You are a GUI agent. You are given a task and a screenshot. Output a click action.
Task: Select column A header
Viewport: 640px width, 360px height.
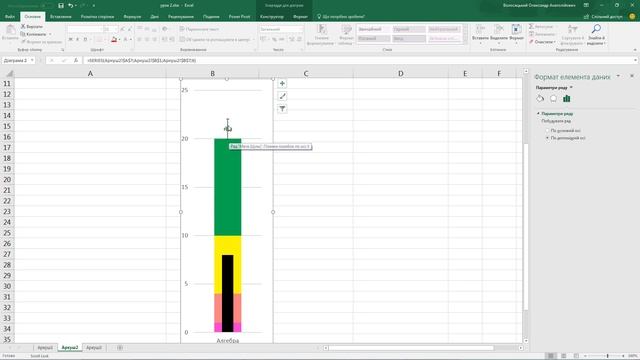point(90,73)
